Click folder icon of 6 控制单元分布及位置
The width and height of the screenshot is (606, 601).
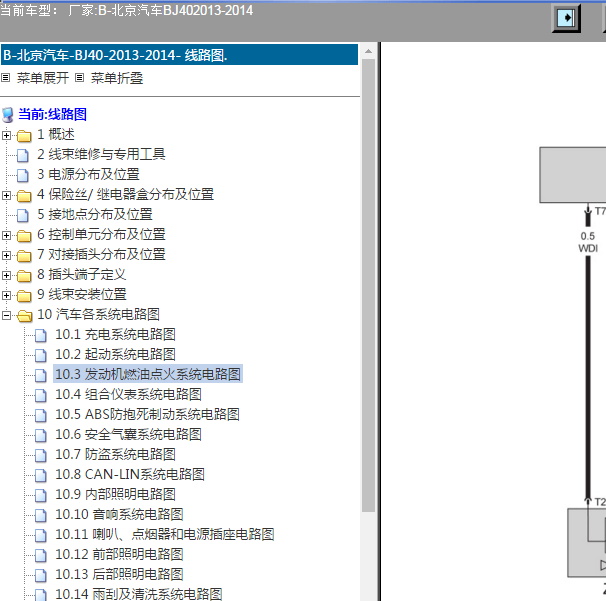click(24, 236)
